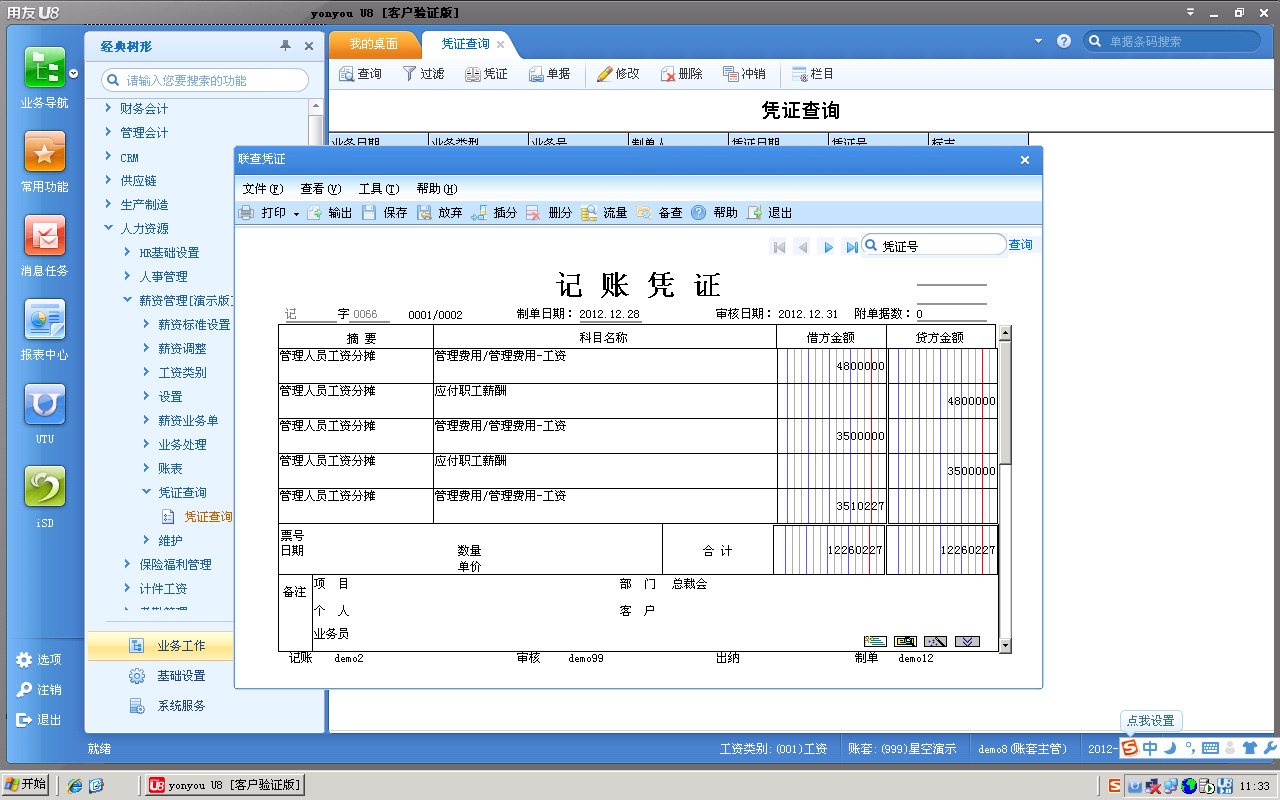Viewport: 1280px width, 800px height.
Task: Click 帮助 icon in the voucher dialog toolbar
Action: [699, 213]
